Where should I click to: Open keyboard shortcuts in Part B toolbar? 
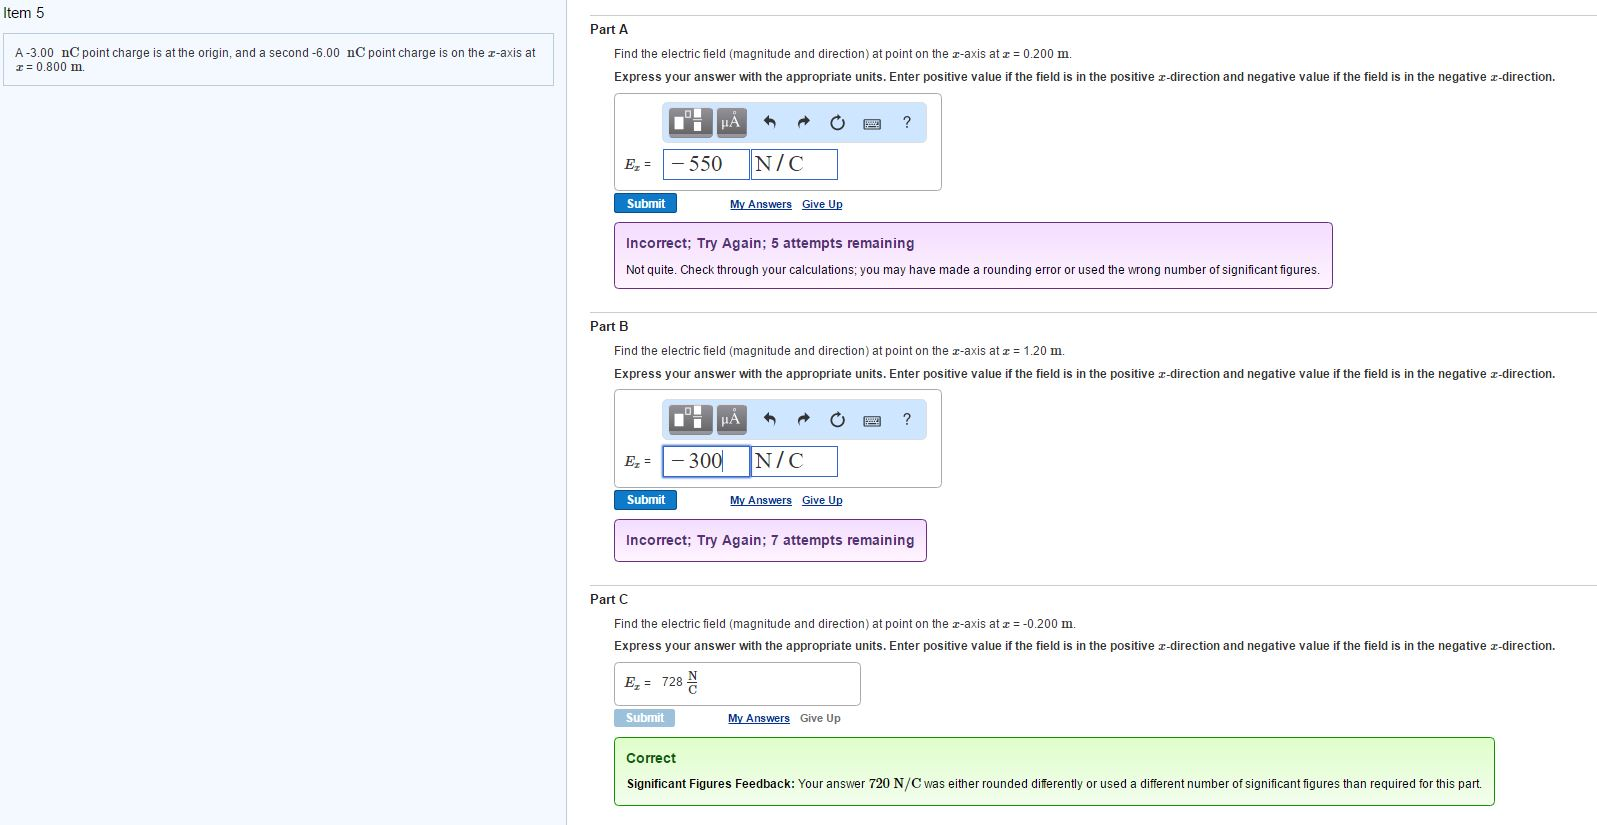tap(872, 420)
